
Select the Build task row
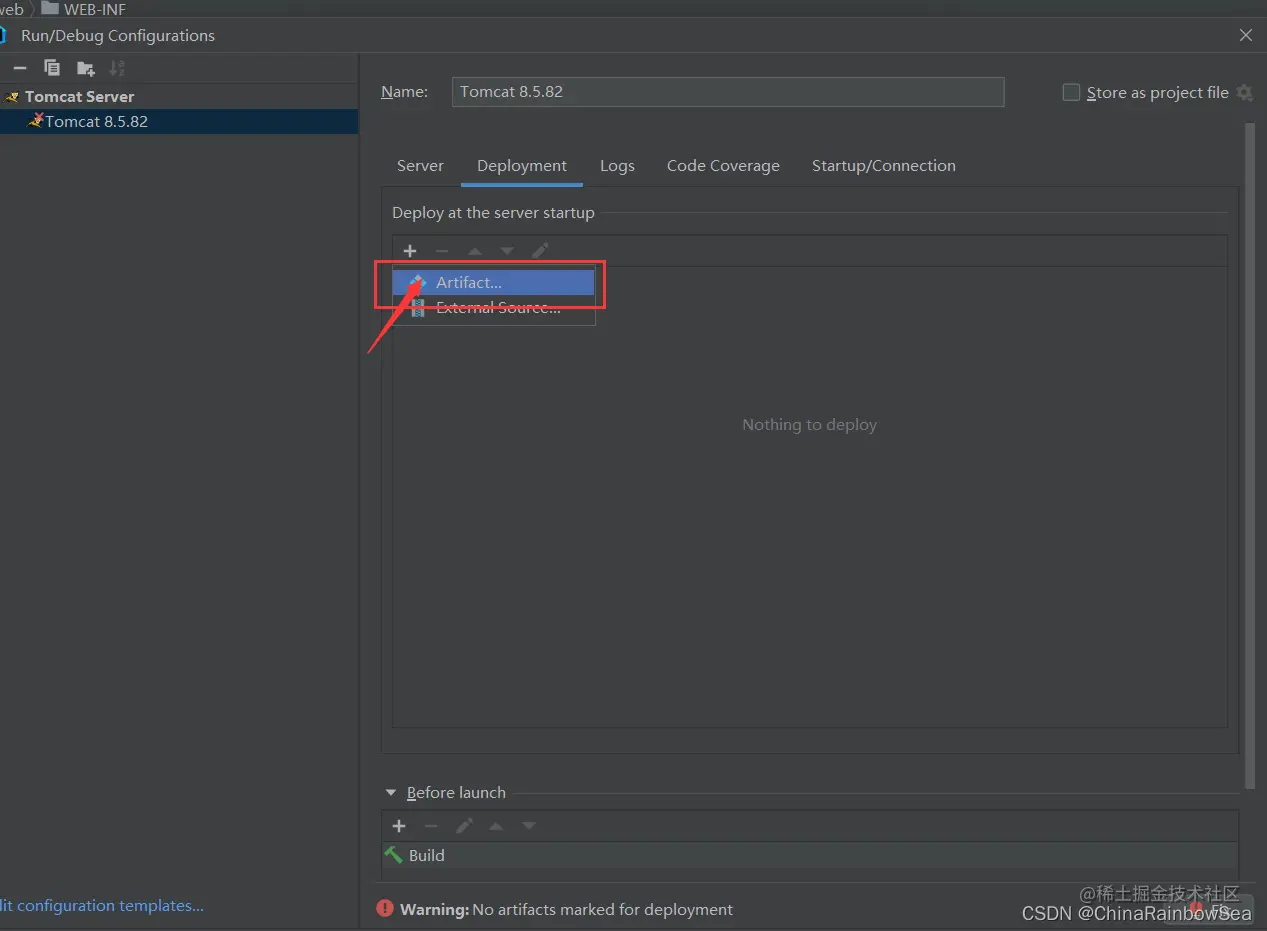(809, 856)
